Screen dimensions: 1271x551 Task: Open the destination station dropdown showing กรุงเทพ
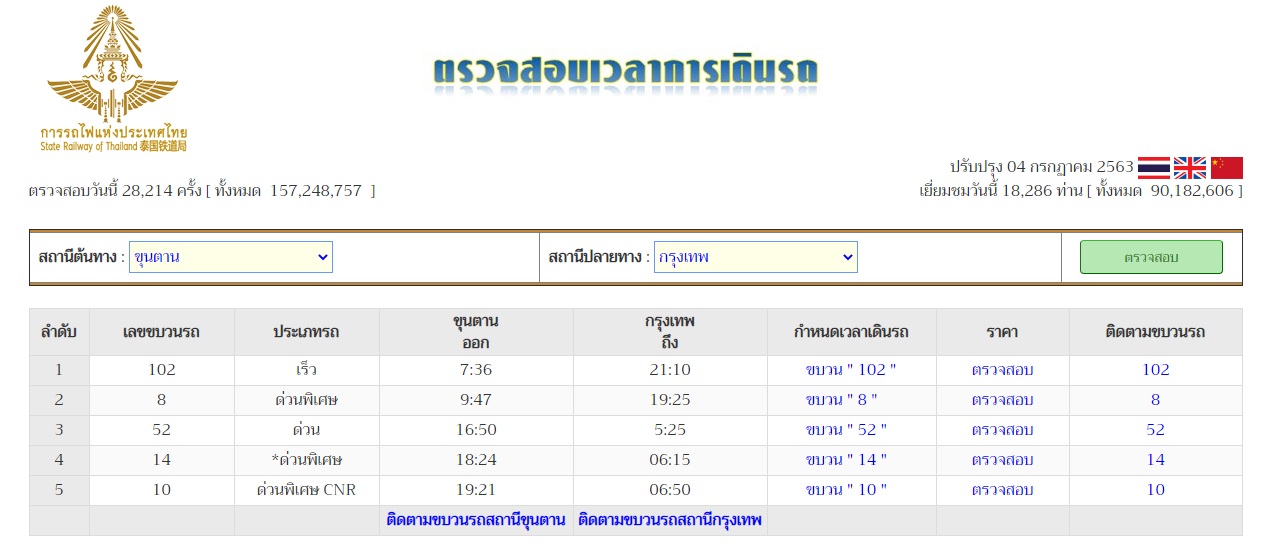click(x=755, y=257)
